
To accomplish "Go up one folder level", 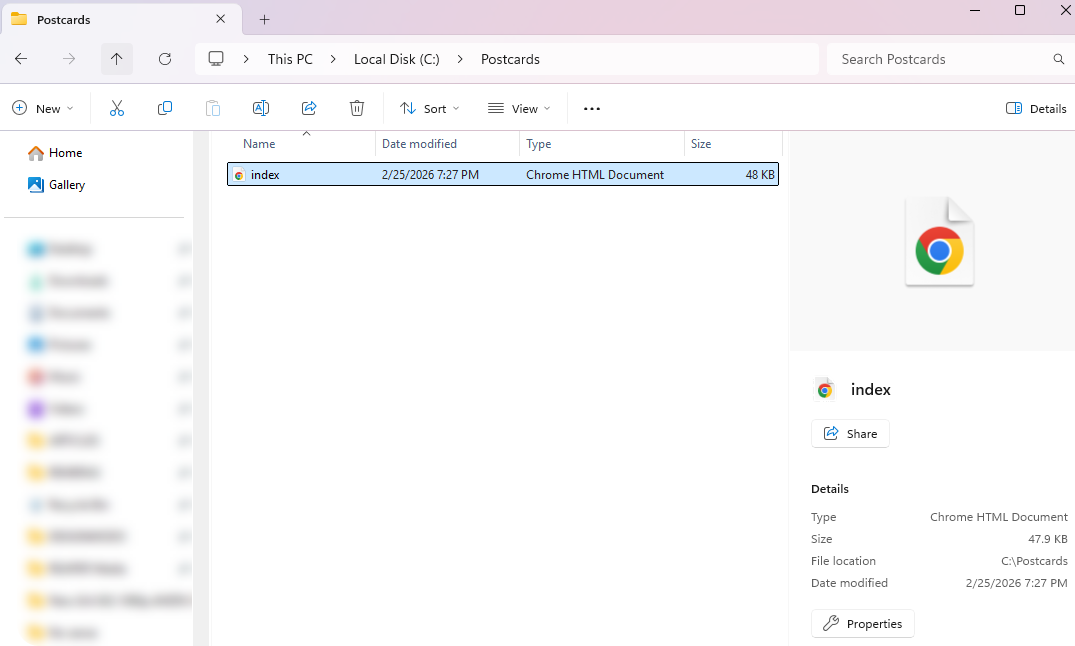I will point(117,59).
